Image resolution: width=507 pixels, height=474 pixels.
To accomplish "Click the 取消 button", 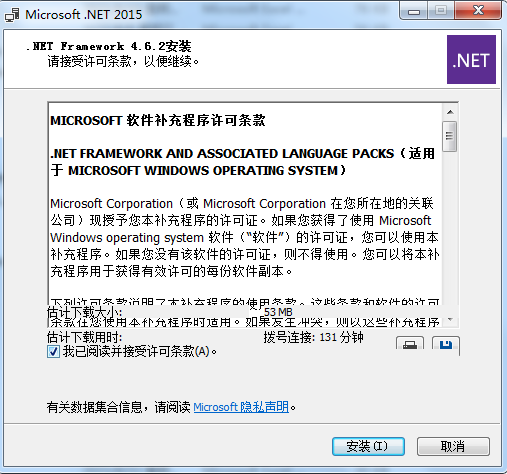I will click(x=453, y=446).
